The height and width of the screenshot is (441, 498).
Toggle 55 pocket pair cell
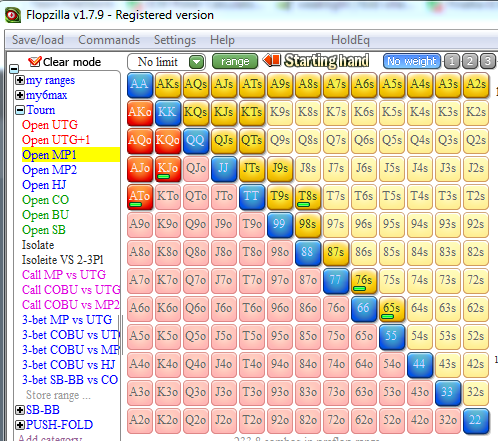392,337
